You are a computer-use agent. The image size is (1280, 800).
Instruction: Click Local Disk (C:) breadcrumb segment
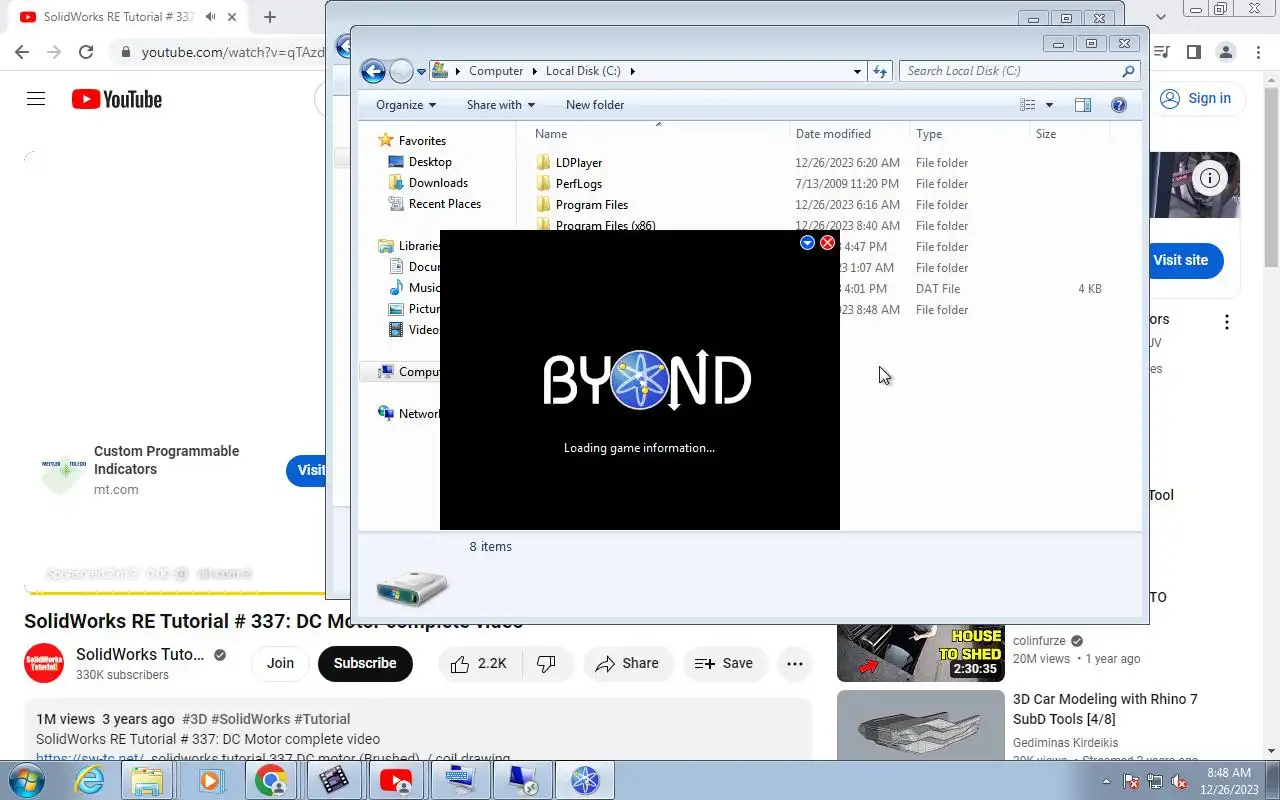[583, 71]
